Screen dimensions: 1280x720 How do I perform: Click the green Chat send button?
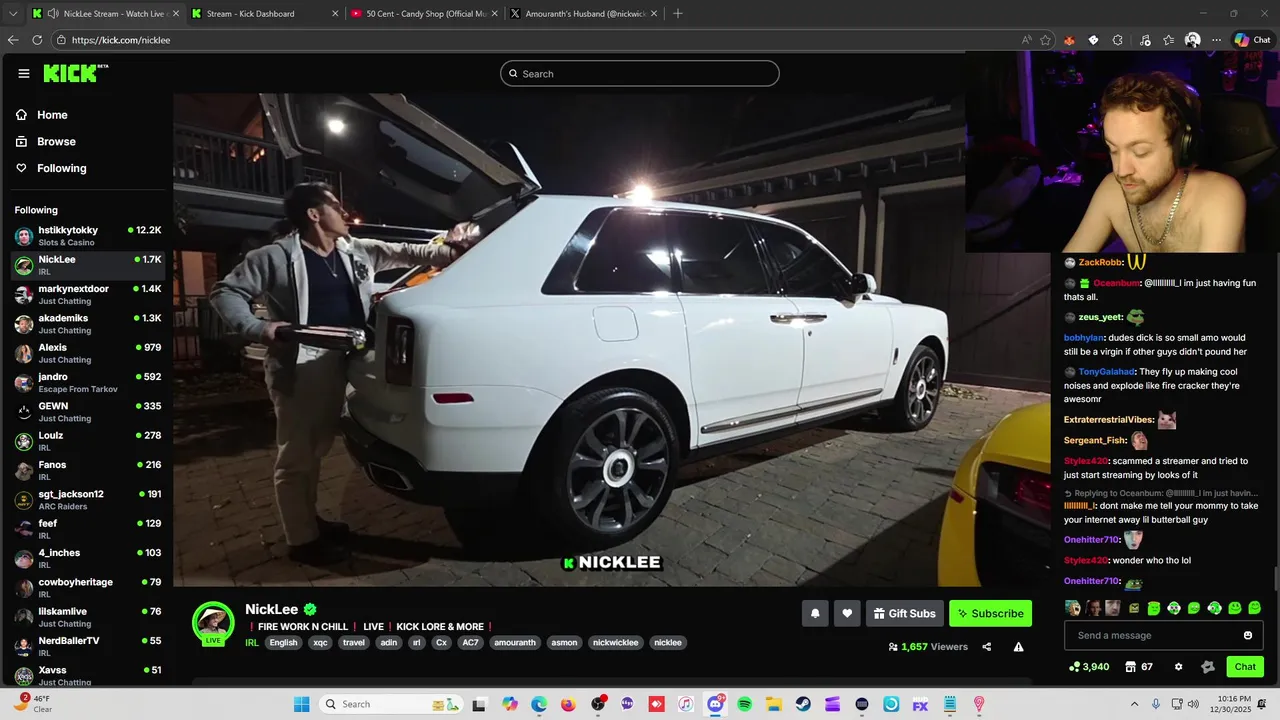coord(1245,667)
